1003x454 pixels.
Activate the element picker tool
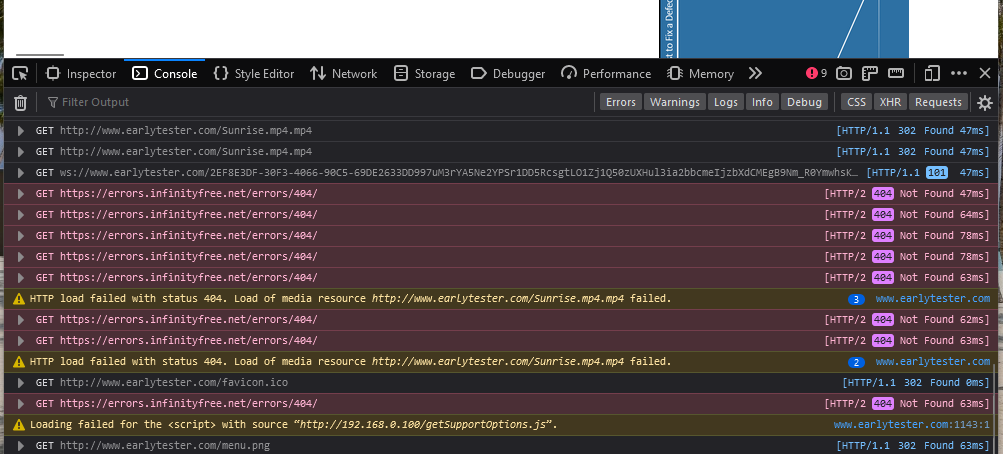(x=20, y=73)
